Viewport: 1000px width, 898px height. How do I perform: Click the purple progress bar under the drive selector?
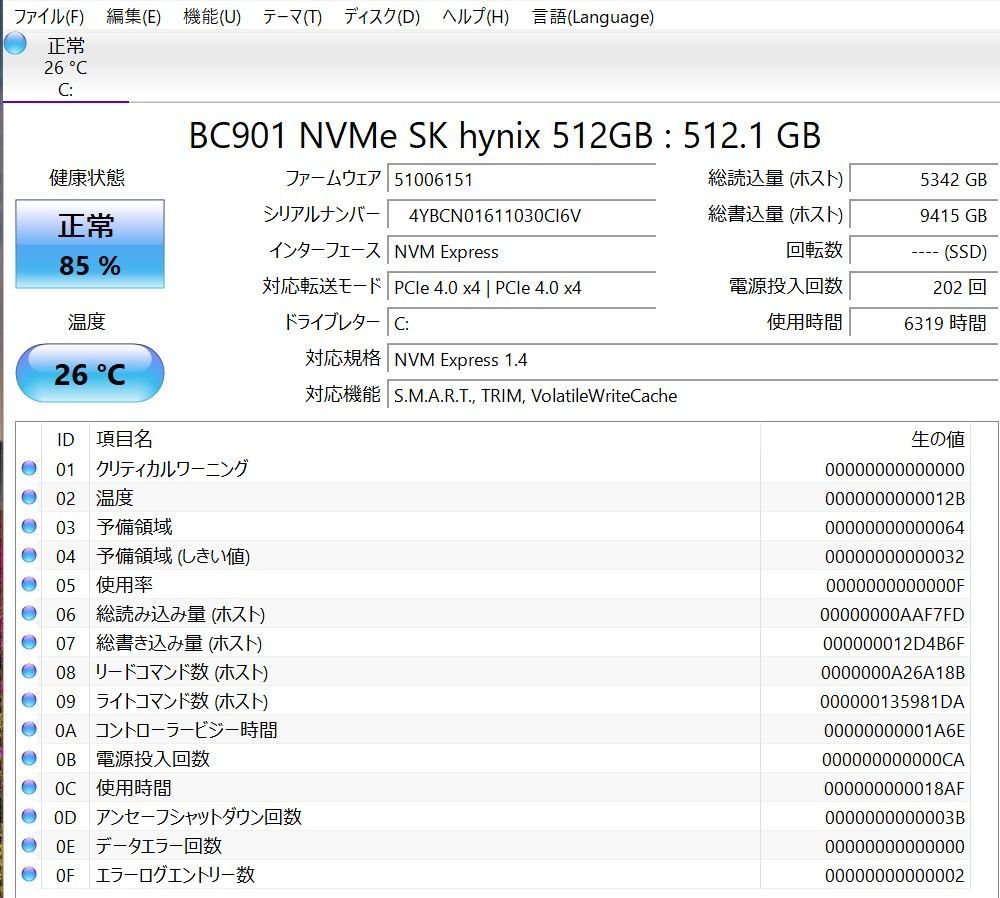pos(65,100)
